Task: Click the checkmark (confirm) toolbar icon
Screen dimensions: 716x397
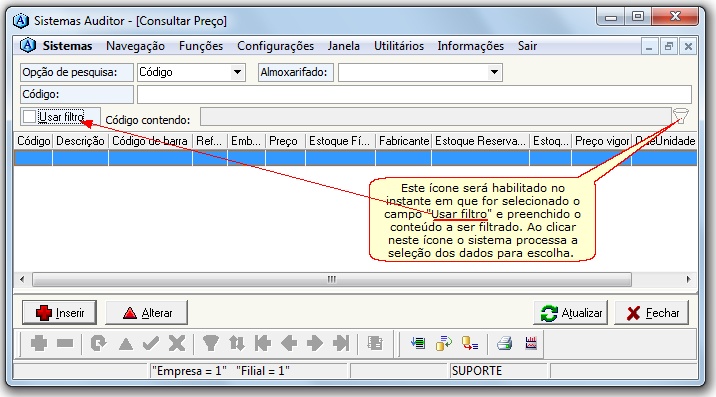Action: click(151, 343)
